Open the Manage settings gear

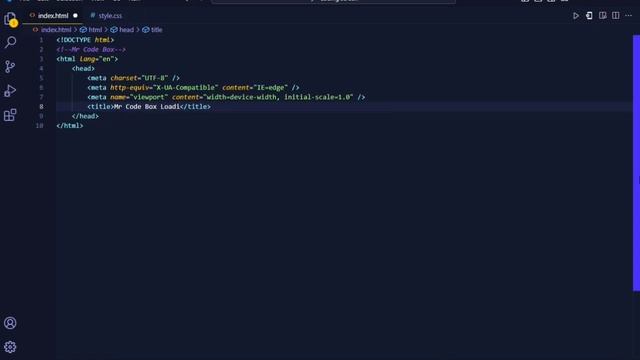10,347
